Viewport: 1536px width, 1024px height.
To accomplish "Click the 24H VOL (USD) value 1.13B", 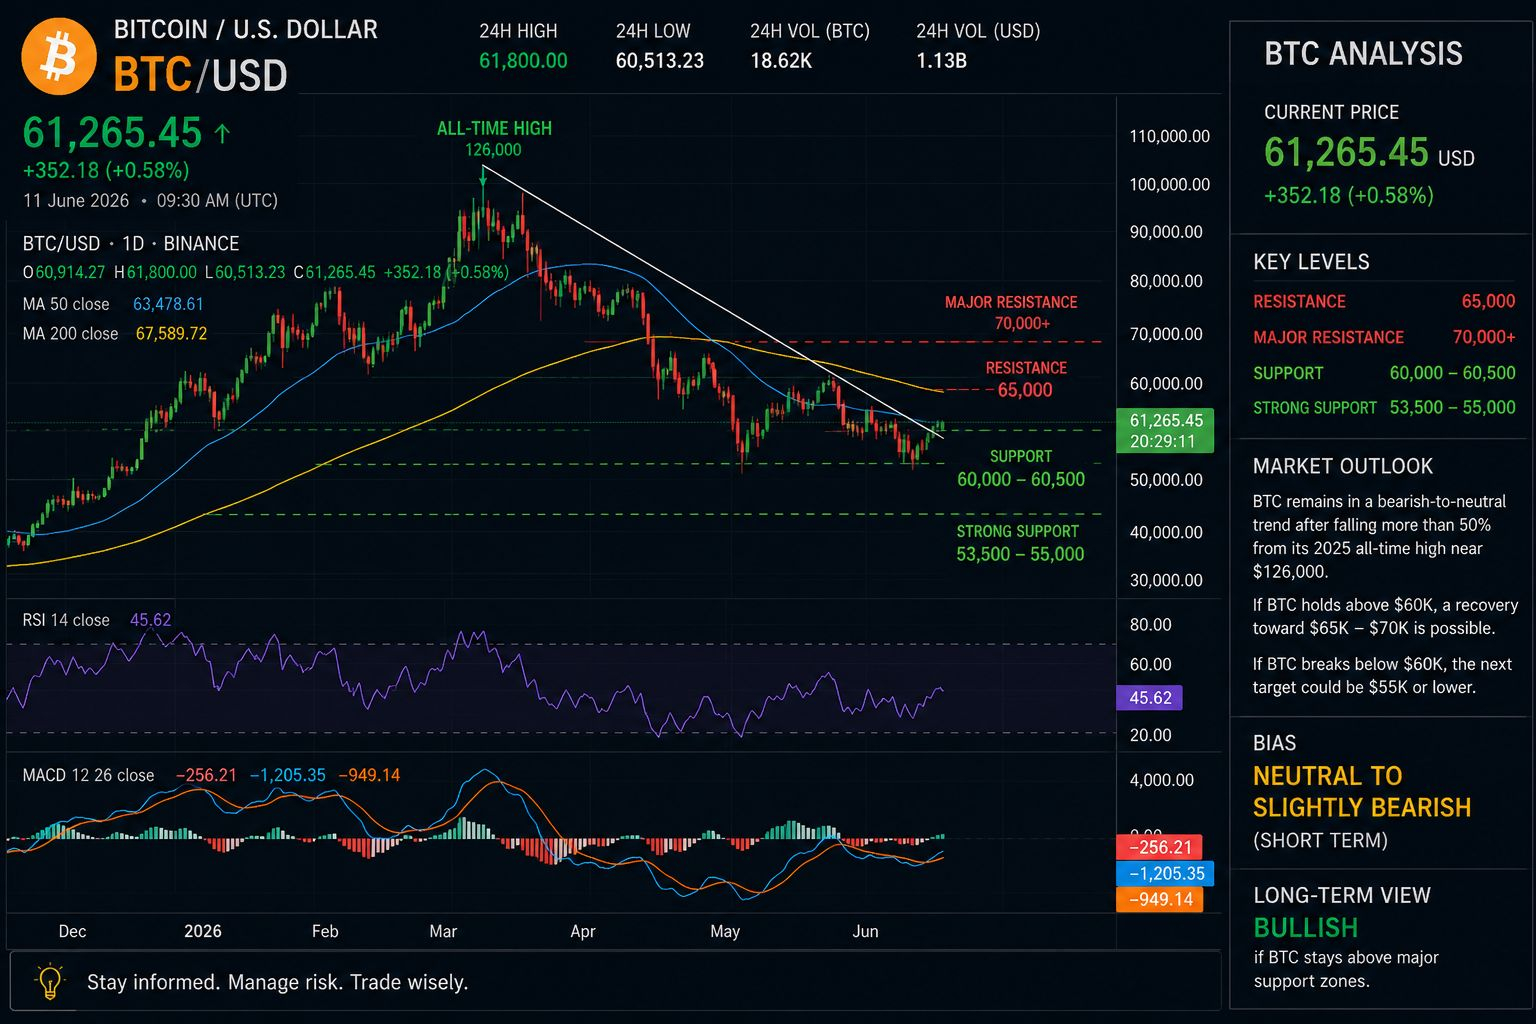I will point(941,61).
